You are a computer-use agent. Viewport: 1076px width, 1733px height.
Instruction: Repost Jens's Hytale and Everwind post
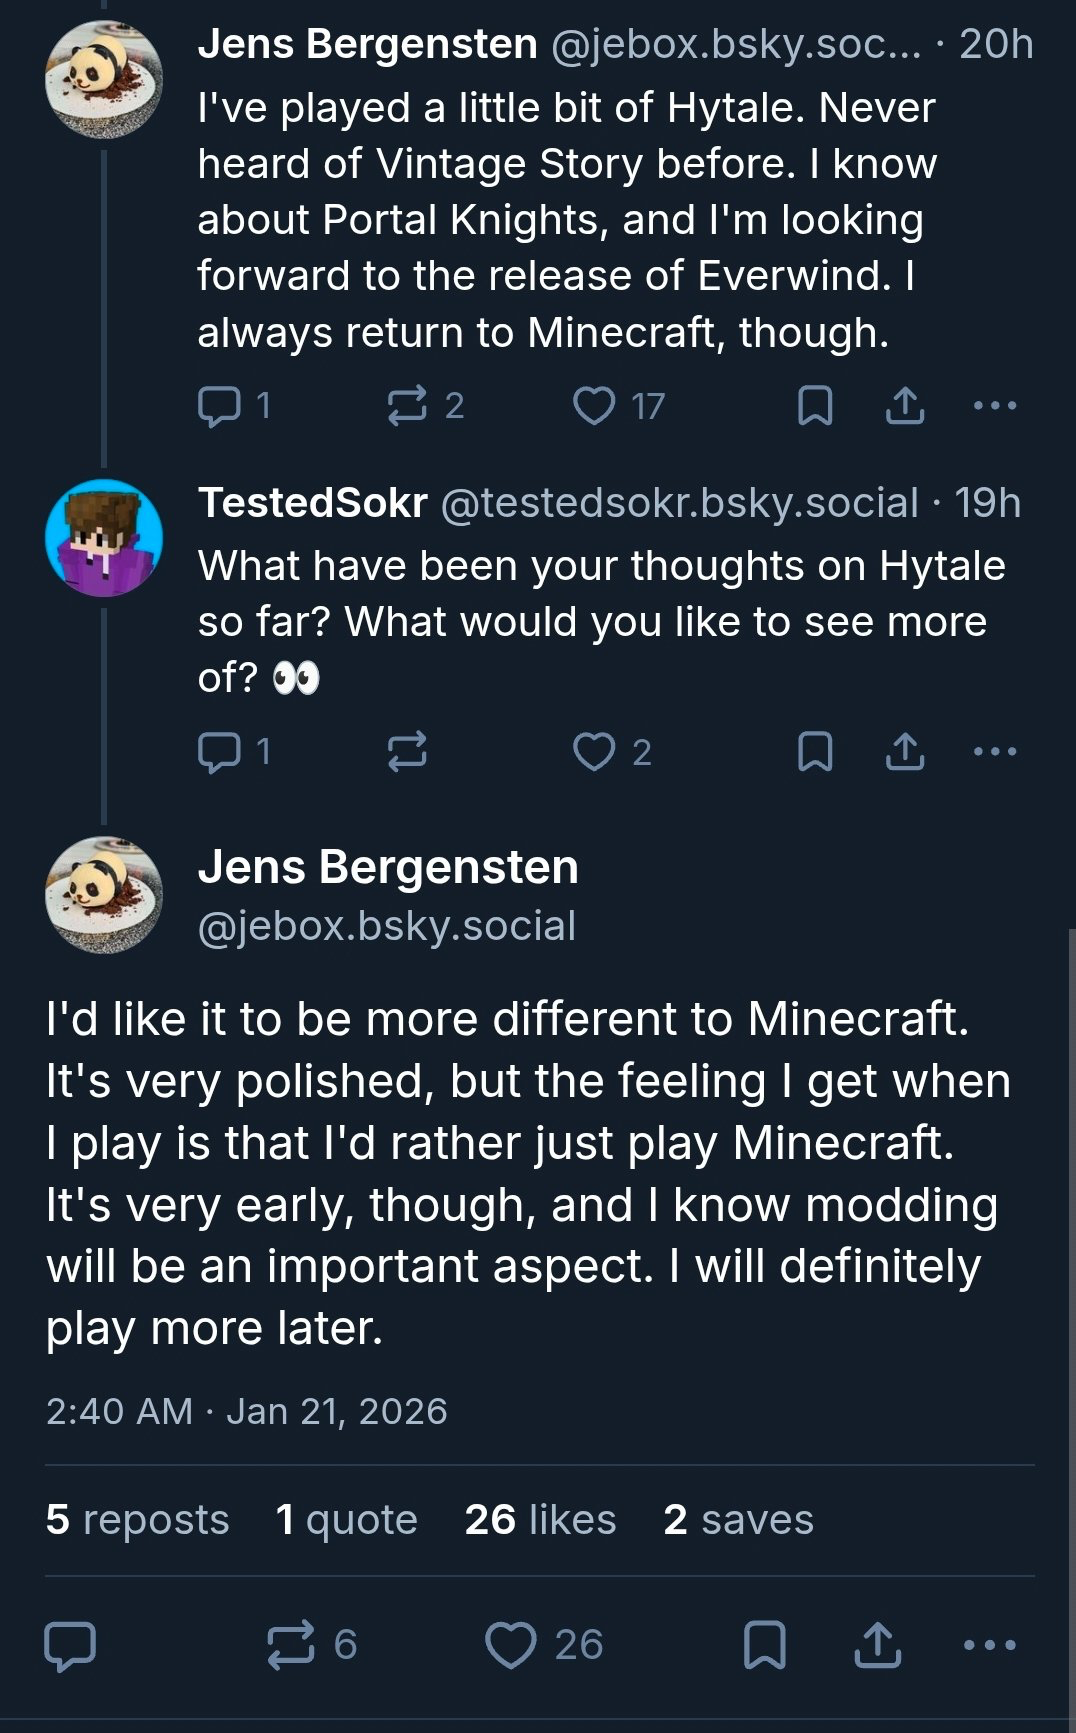407,406
